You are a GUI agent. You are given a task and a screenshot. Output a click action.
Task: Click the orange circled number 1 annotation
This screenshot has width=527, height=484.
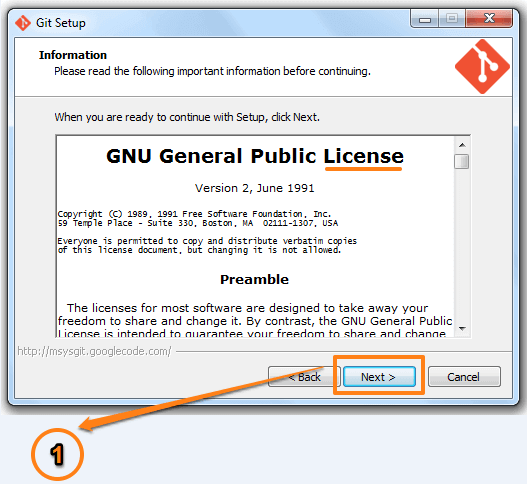pyautogui.click(x=57, y=454)
